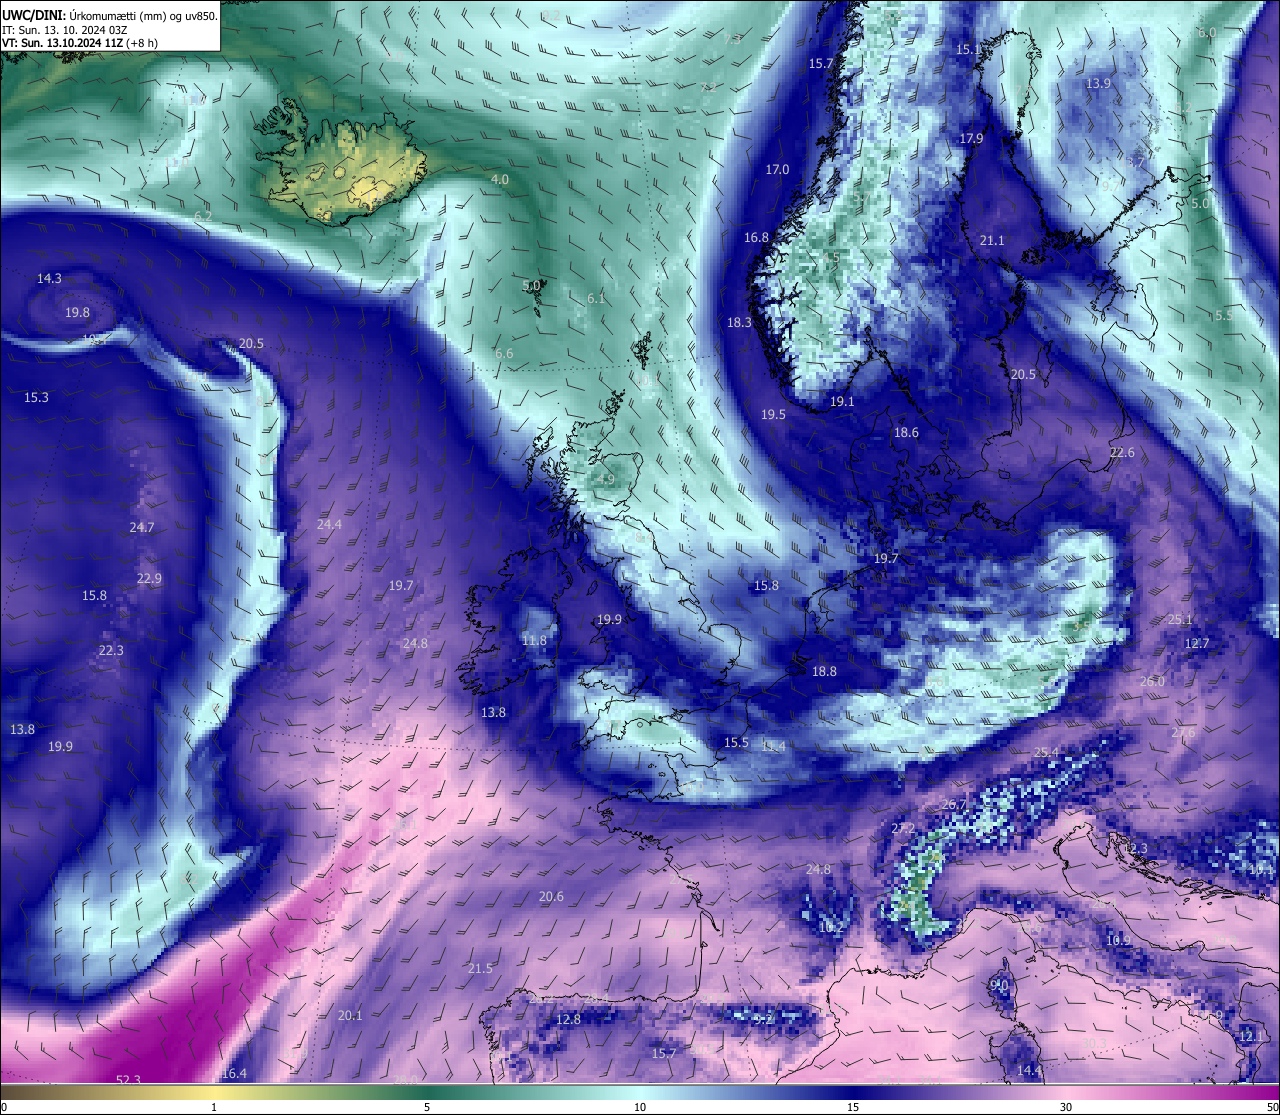Click the 21.1 value label
Image resolution: width=1280 pixels, height=1115 pixels.
coord(992,241)
